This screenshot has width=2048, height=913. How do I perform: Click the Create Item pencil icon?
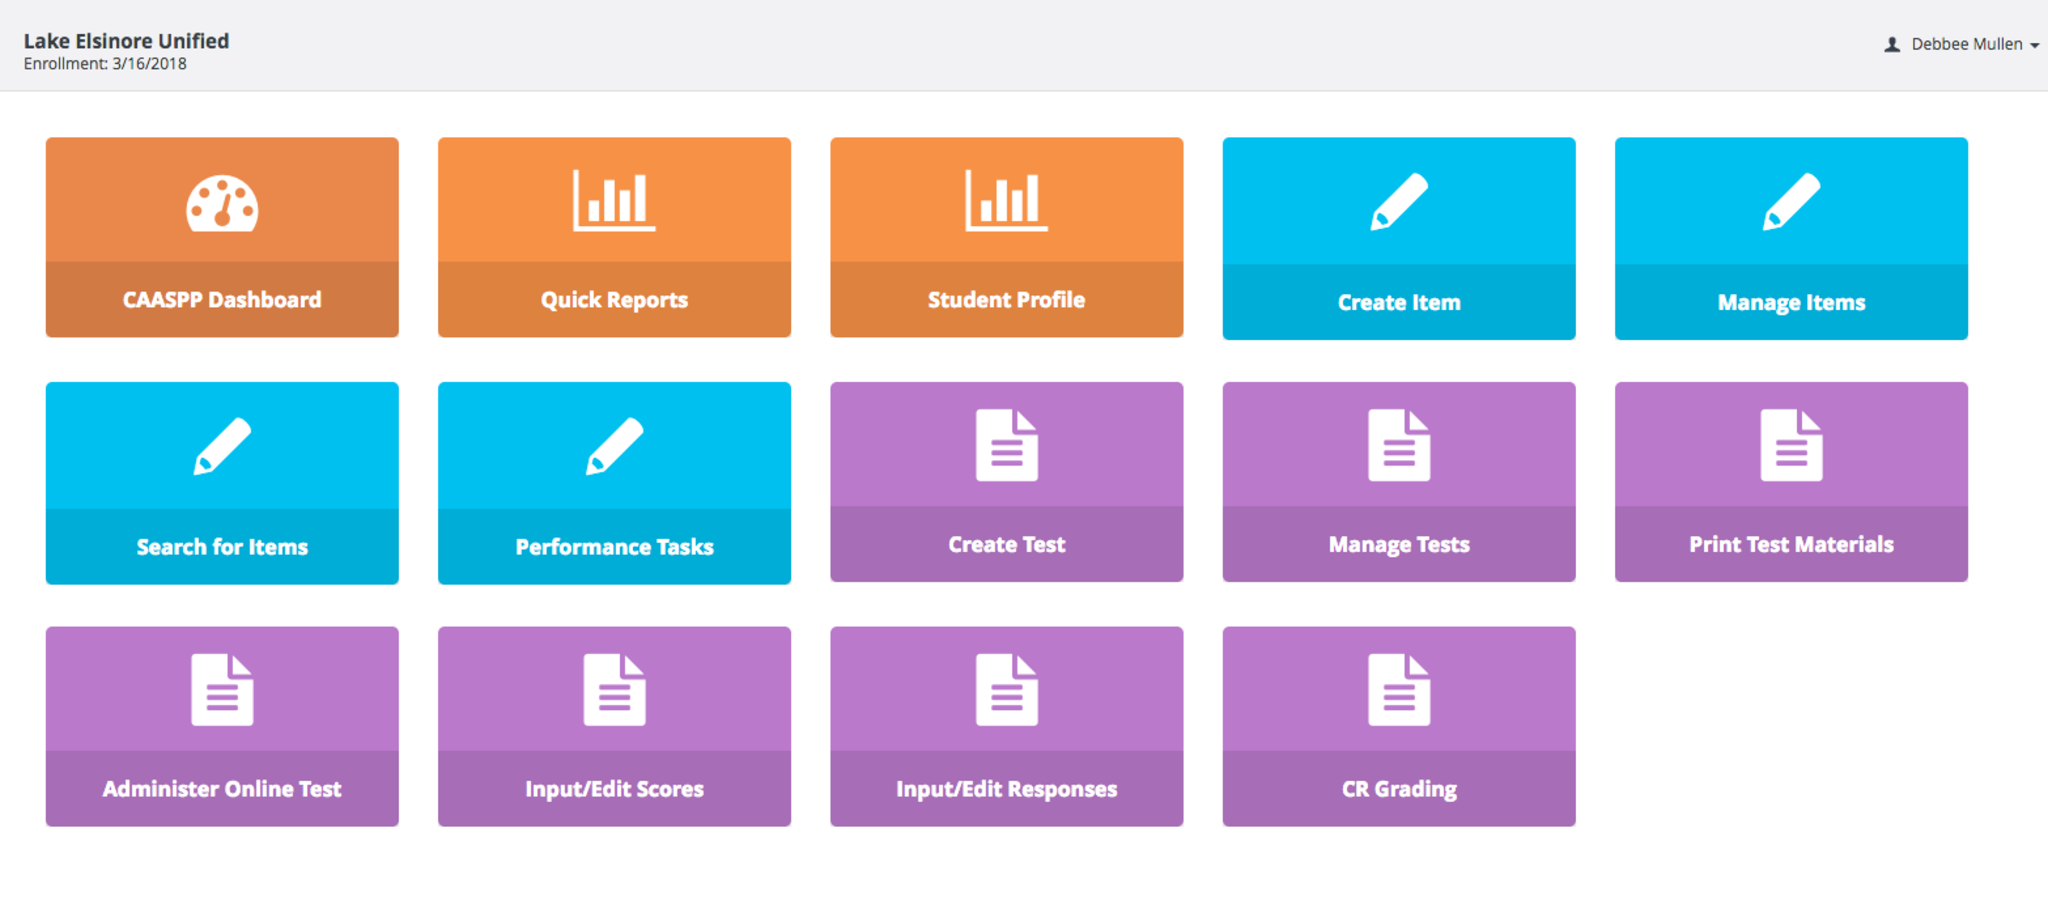tap(1398, 202)
